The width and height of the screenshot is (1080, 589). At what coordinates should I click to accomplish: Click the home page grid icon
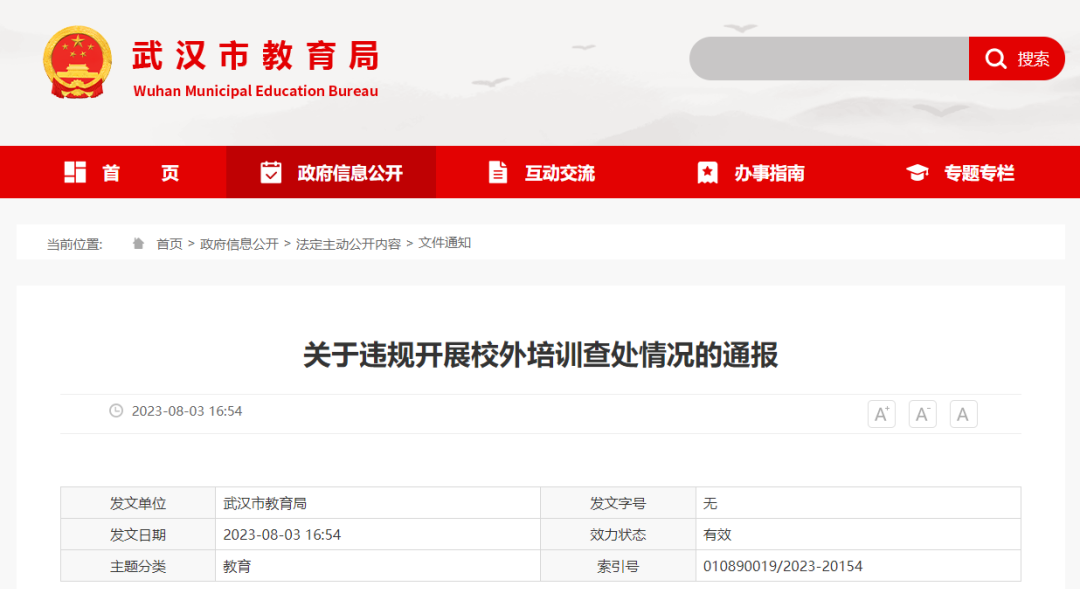click(75, 172)
